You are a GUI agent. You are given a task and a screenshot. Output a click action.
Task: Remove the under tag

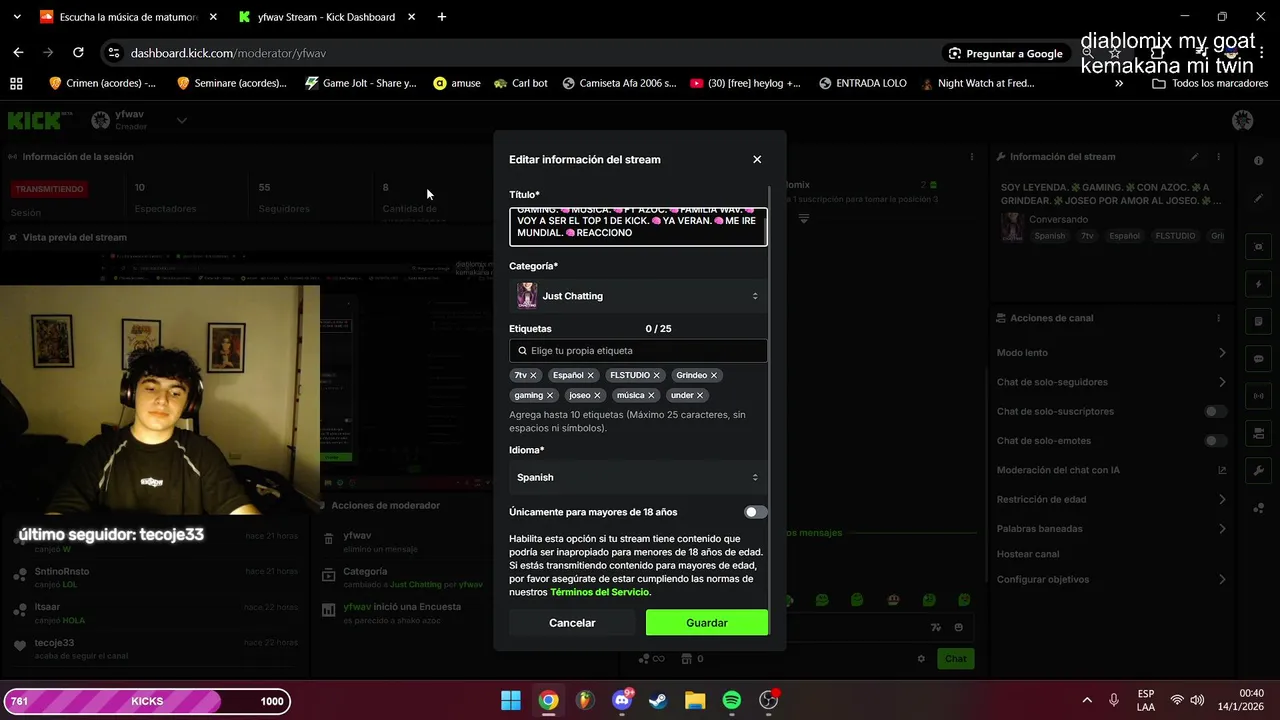700,395
